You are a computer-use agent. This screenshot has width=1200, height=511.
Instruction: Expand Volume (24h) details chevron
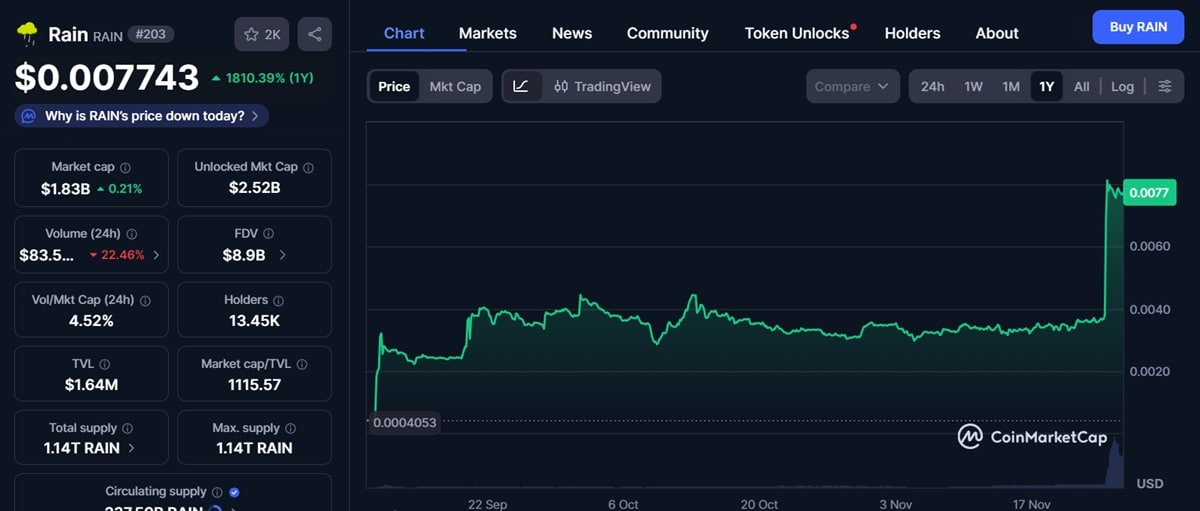click(x=156, y=255)
